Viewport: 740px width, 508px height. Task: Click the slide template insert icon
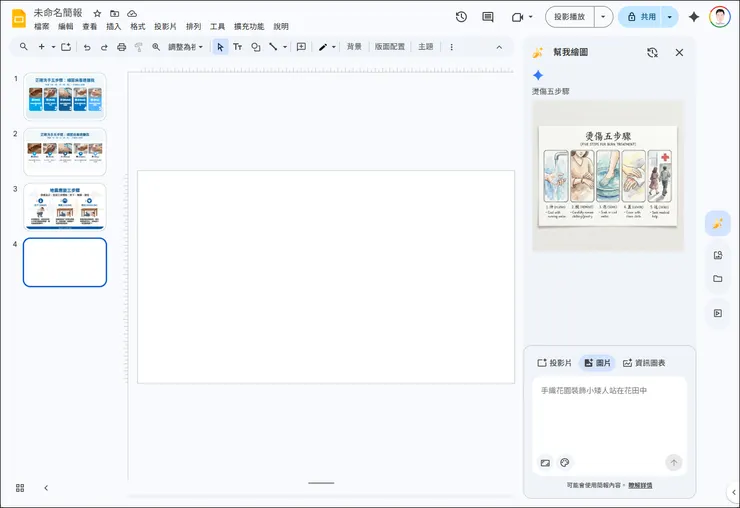coord(66,47)
